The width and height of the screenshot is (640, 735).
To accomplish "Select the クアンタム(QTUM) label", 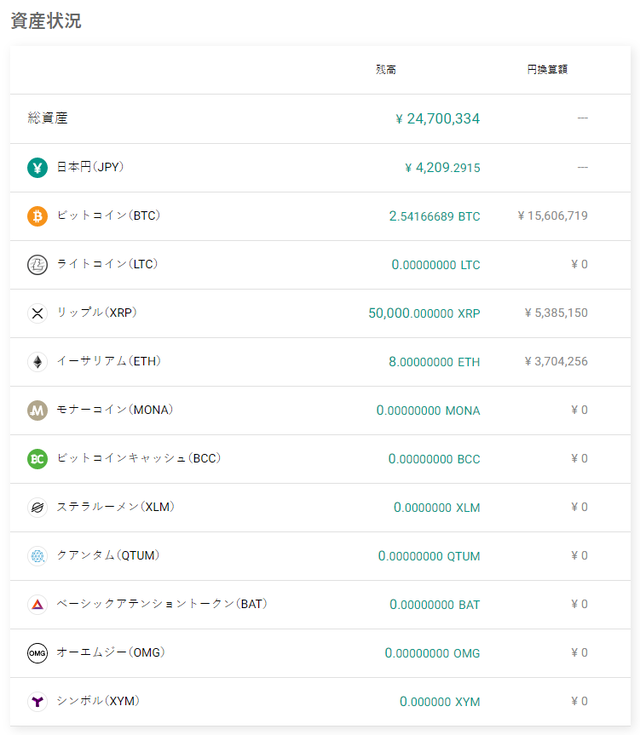I will (x=108, y=555).
